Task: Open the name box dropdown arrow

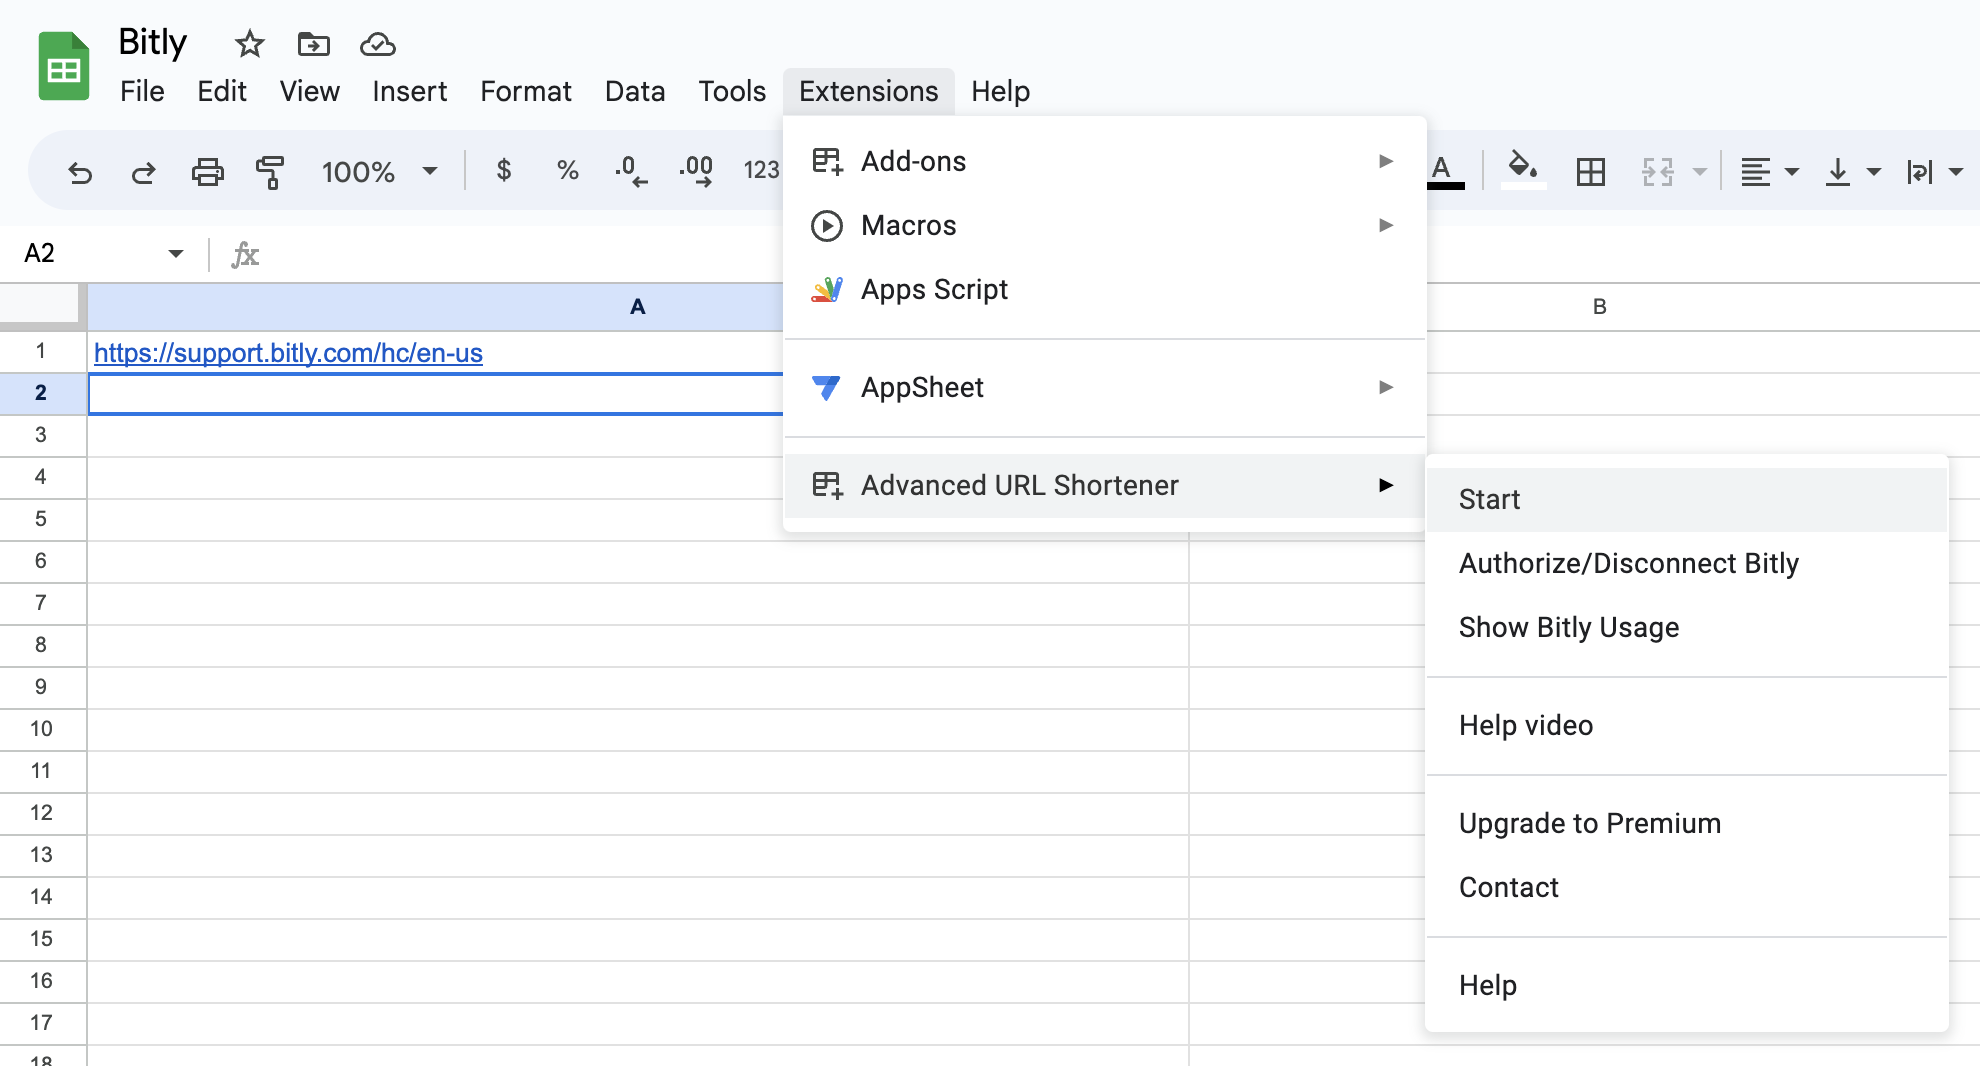Action: point(176,253)
